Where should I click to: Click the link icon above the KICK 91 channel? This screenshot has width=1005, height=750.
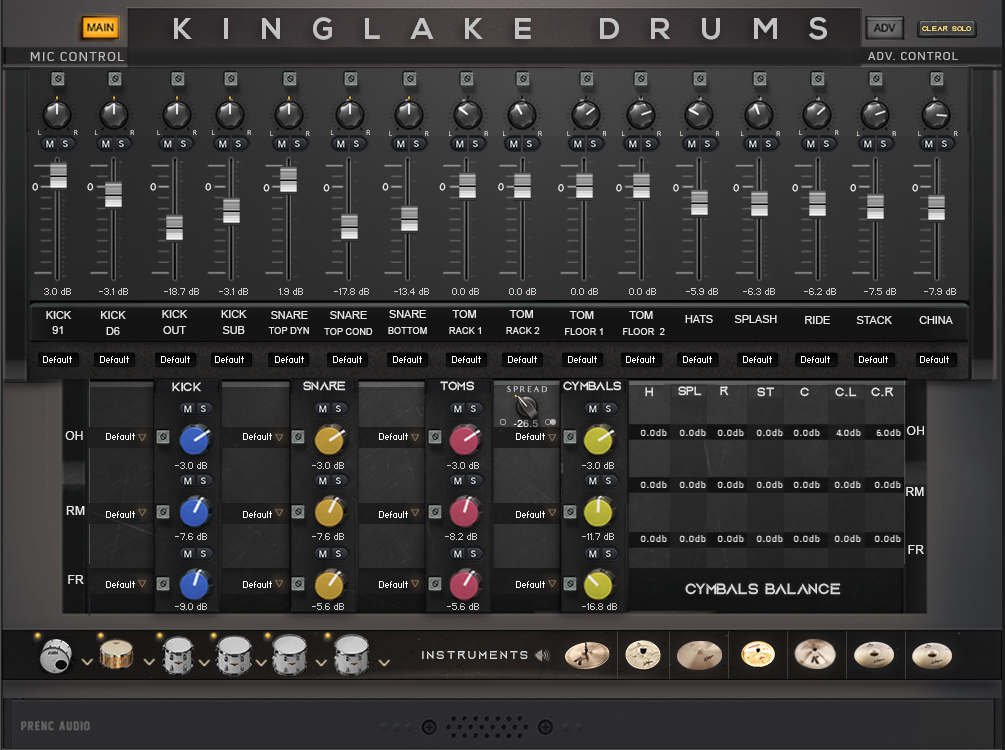58,79
